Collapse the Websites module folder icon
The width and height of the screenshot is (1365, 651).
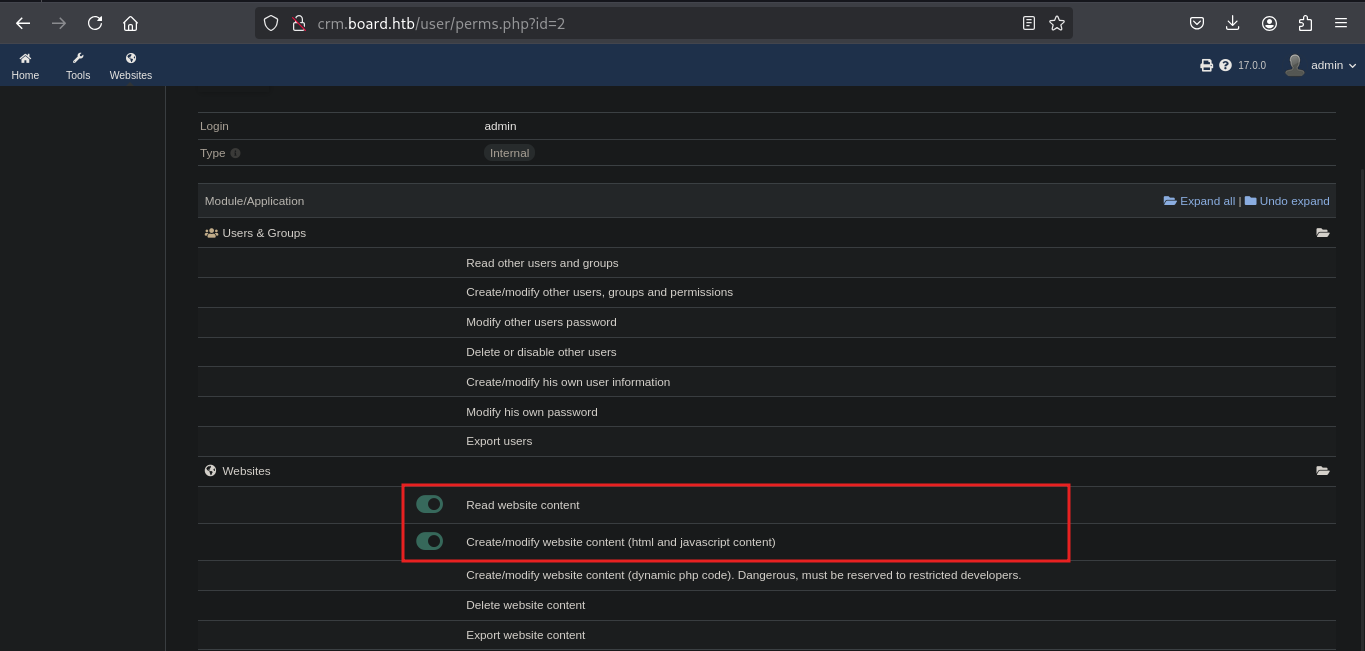1322,471
